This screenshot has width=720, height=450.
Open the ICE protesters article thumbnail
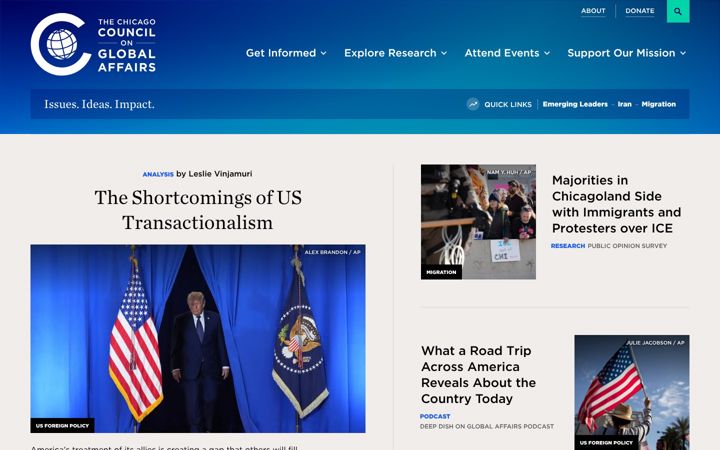[x=478, y=222]
